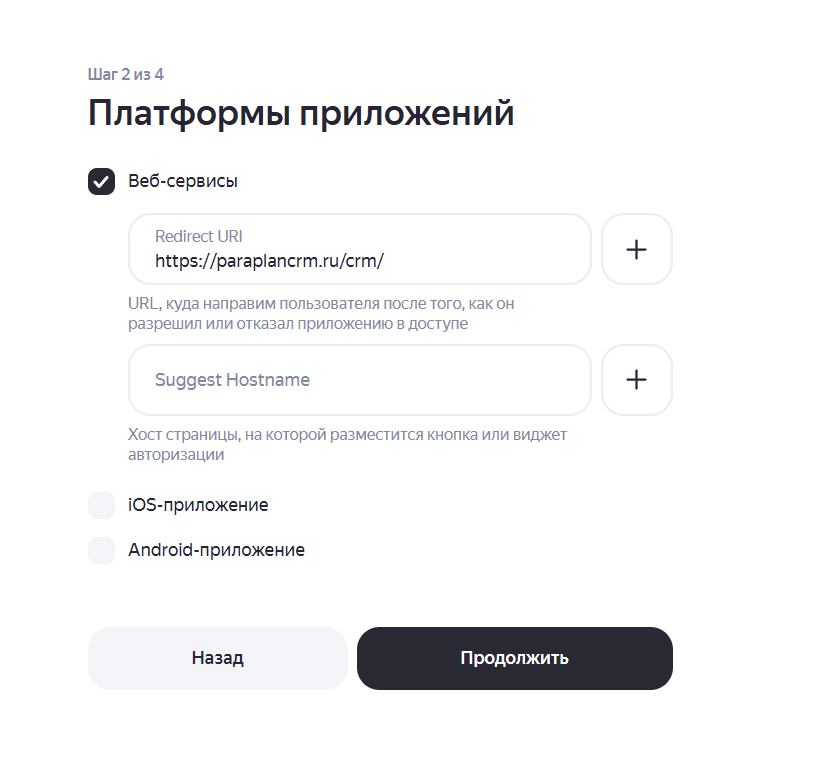Add another Suggest Hostname entry using plus

click(x=636, y=380)
